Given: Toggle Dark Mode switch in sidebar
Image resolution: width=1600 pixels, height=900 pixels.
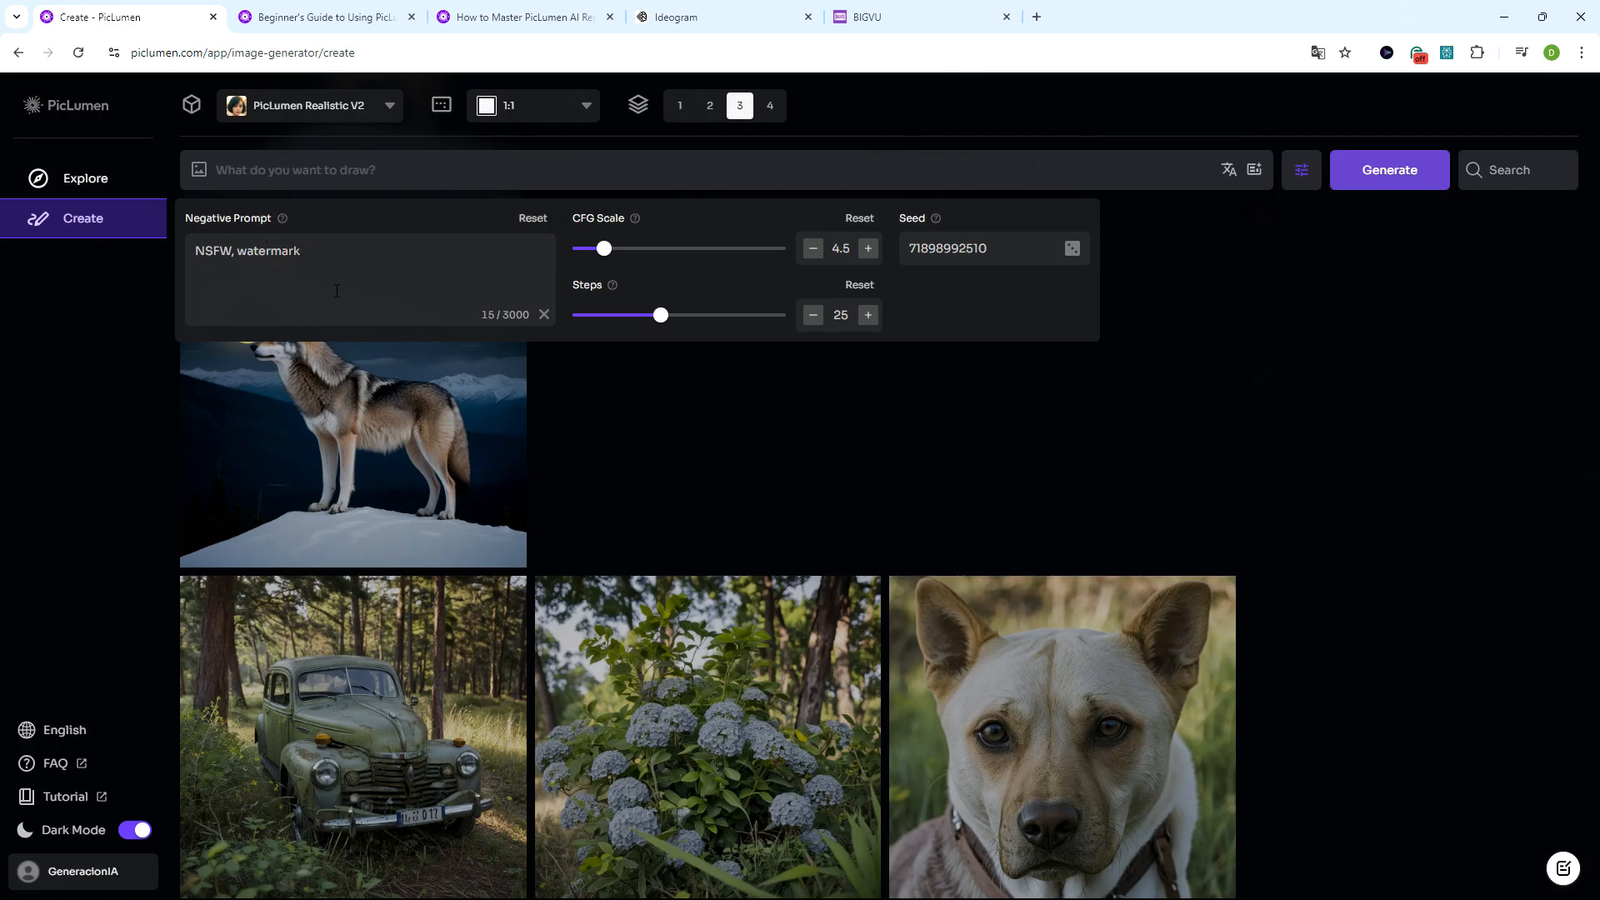Looking at the screenshot, I should (135, 829).
